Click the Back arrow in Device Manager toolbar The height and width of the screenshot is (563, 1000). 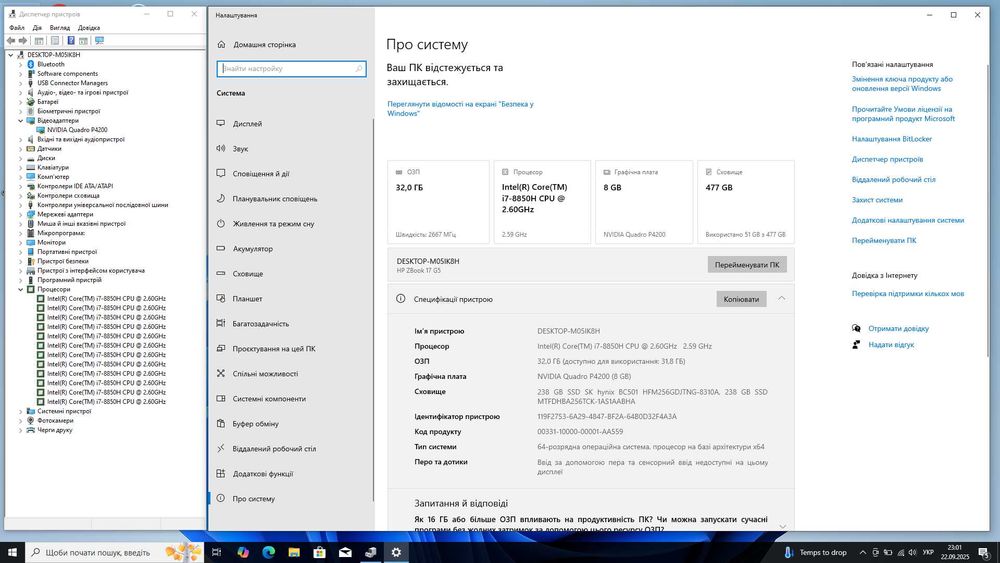[x=11, y=40]
